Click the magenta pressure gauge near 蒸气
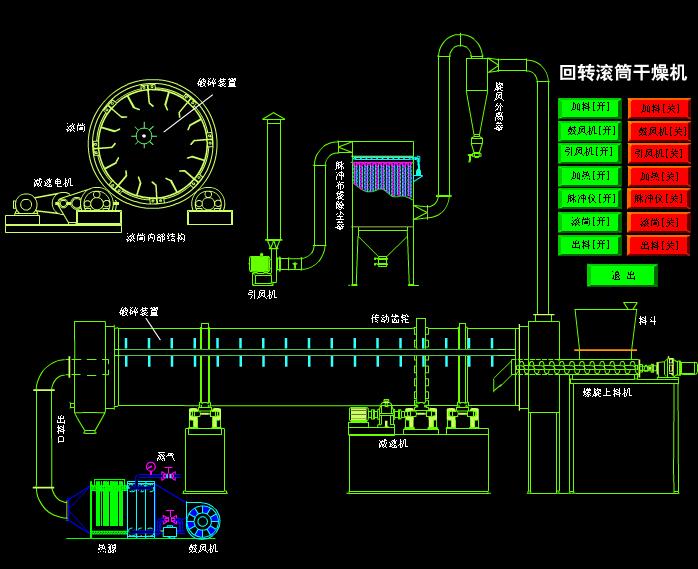The width and height of the screenshot is (698, 569). [150, 467]
